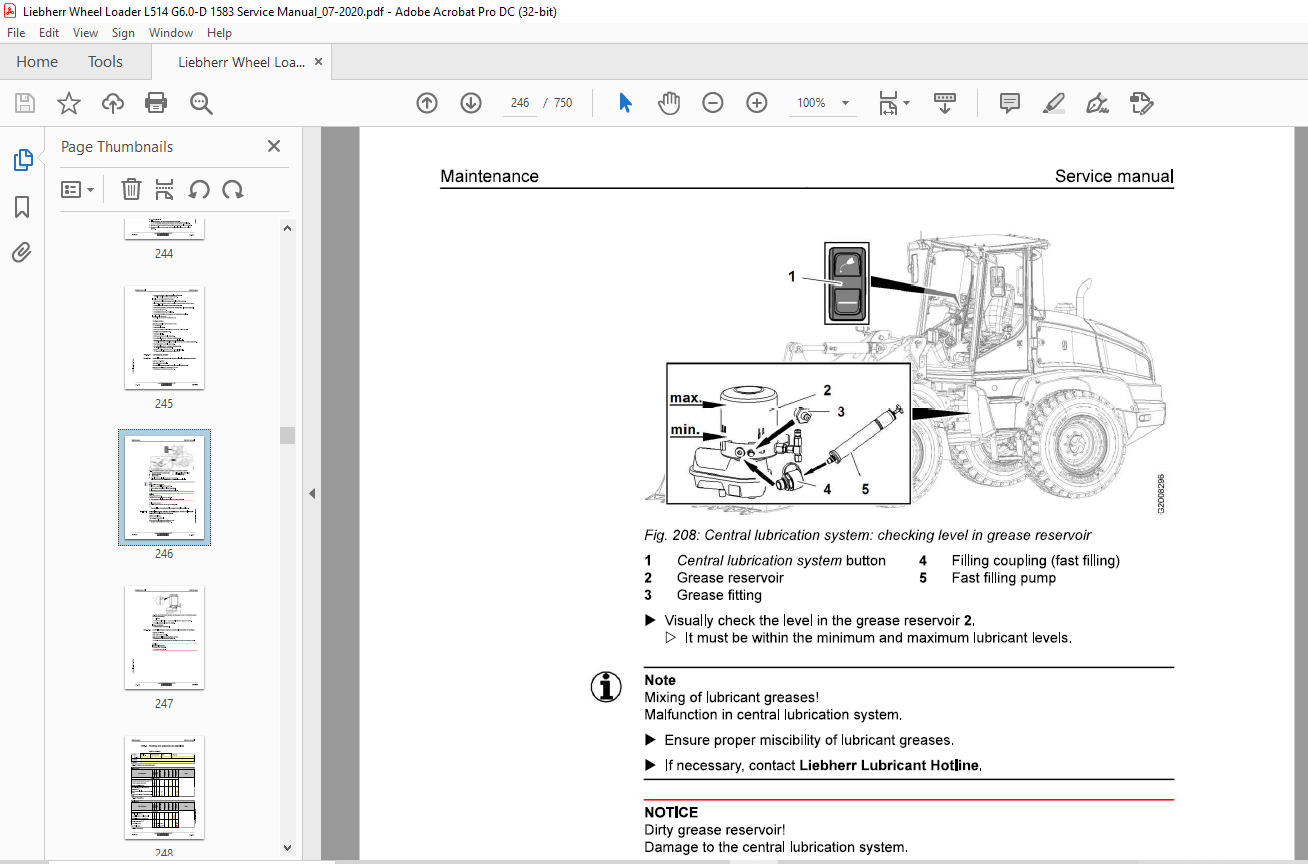Viewport: 1308px width, 864px height.
Task: Select page 246 thumbnail
Action: tap(164, 488)
